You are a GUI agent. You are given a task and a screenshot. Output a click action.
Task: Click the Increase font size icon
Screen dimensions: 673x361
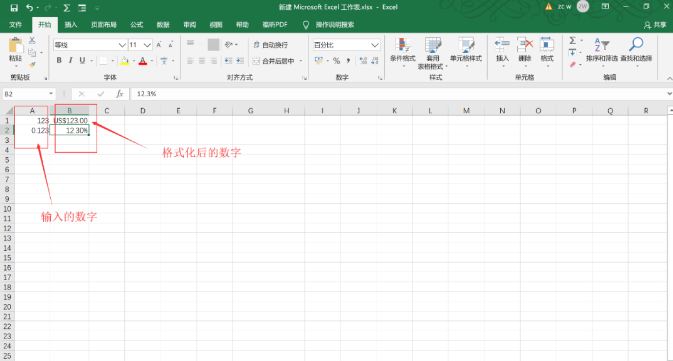[159, 45]
